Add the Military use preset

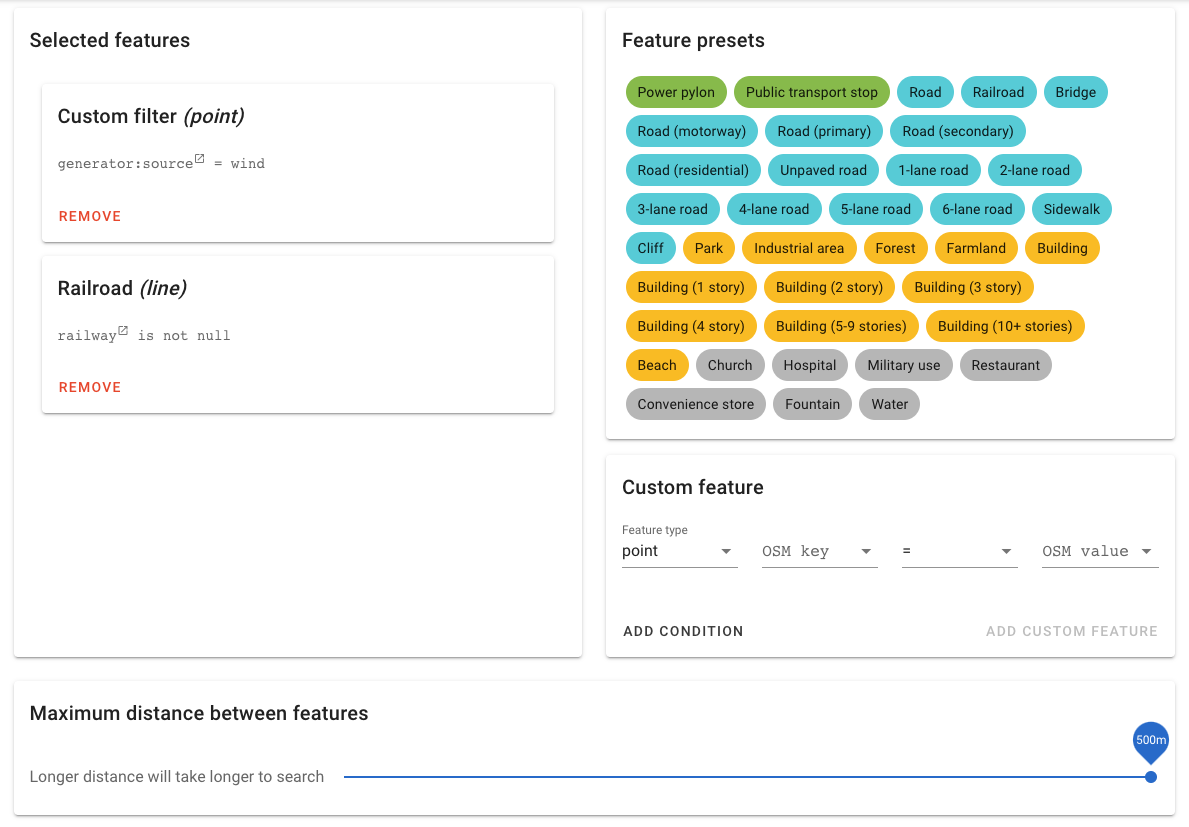pyautogui.click(x=903, y=365)
